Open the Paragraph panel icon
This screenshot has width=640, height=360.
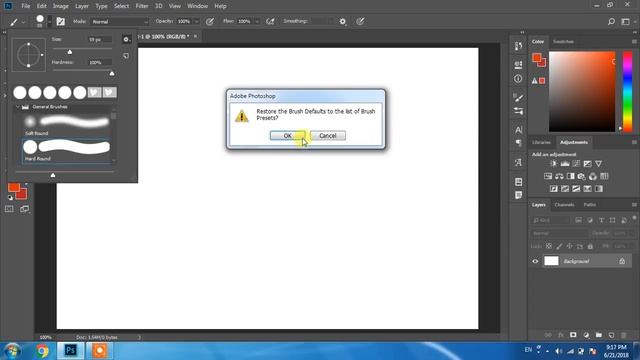click(518, 143)
